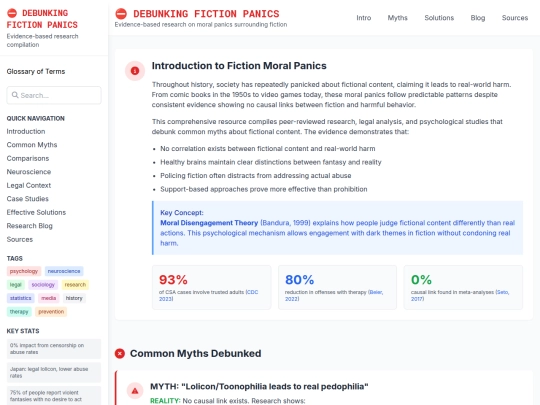
Task: Click the search magnifier icon in Glossary
Action: (15, 95)
